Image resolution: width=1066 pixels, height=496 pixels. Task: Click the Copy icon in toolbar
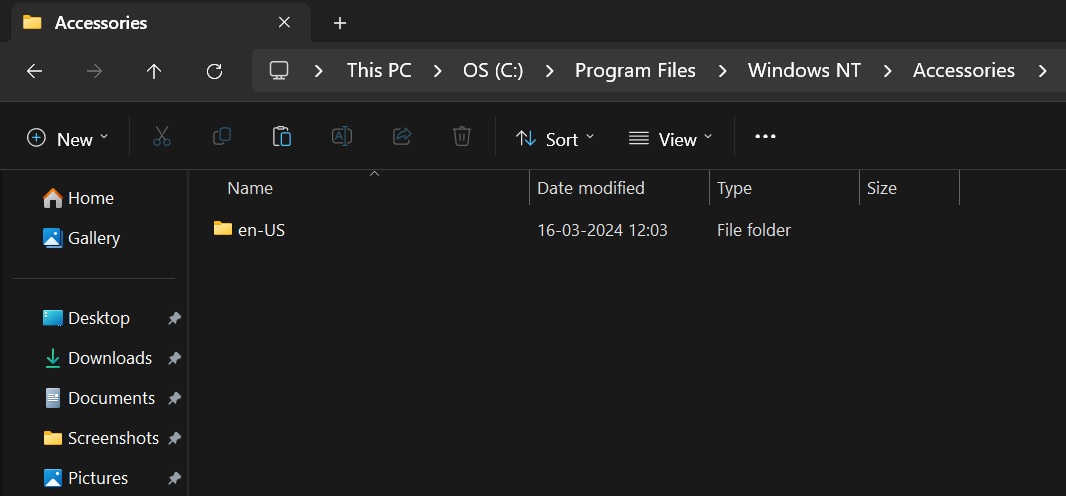[222, 137]
